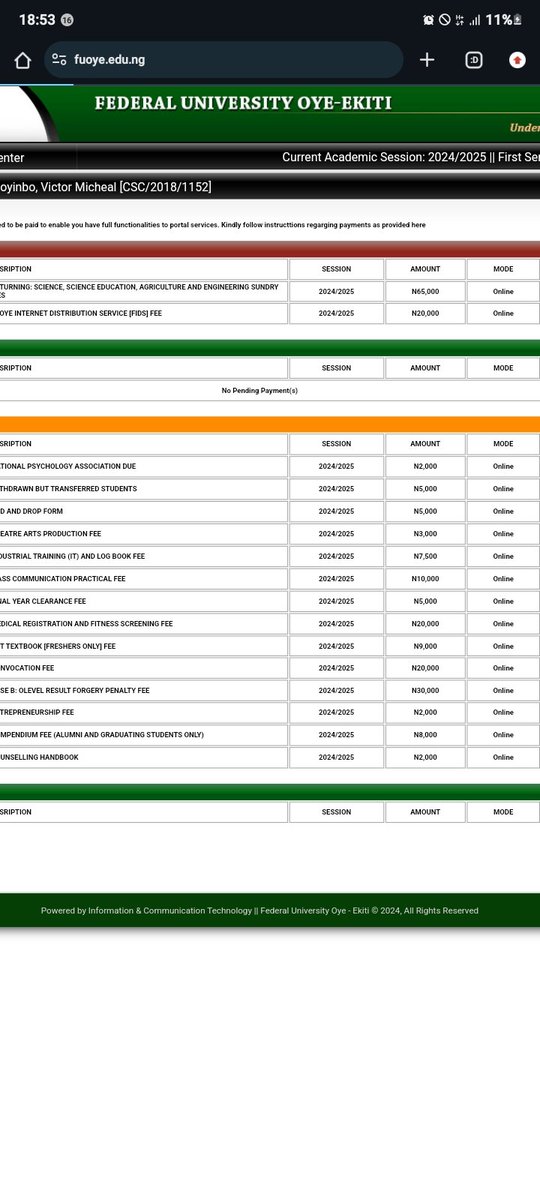
Task: Tap the browser home icon
Action: 22,60
